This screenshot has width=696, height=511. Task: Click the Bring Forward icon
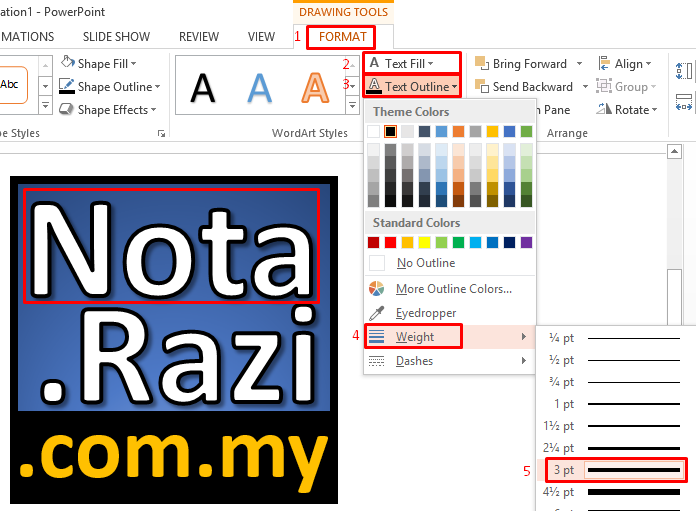click(482, 63)
